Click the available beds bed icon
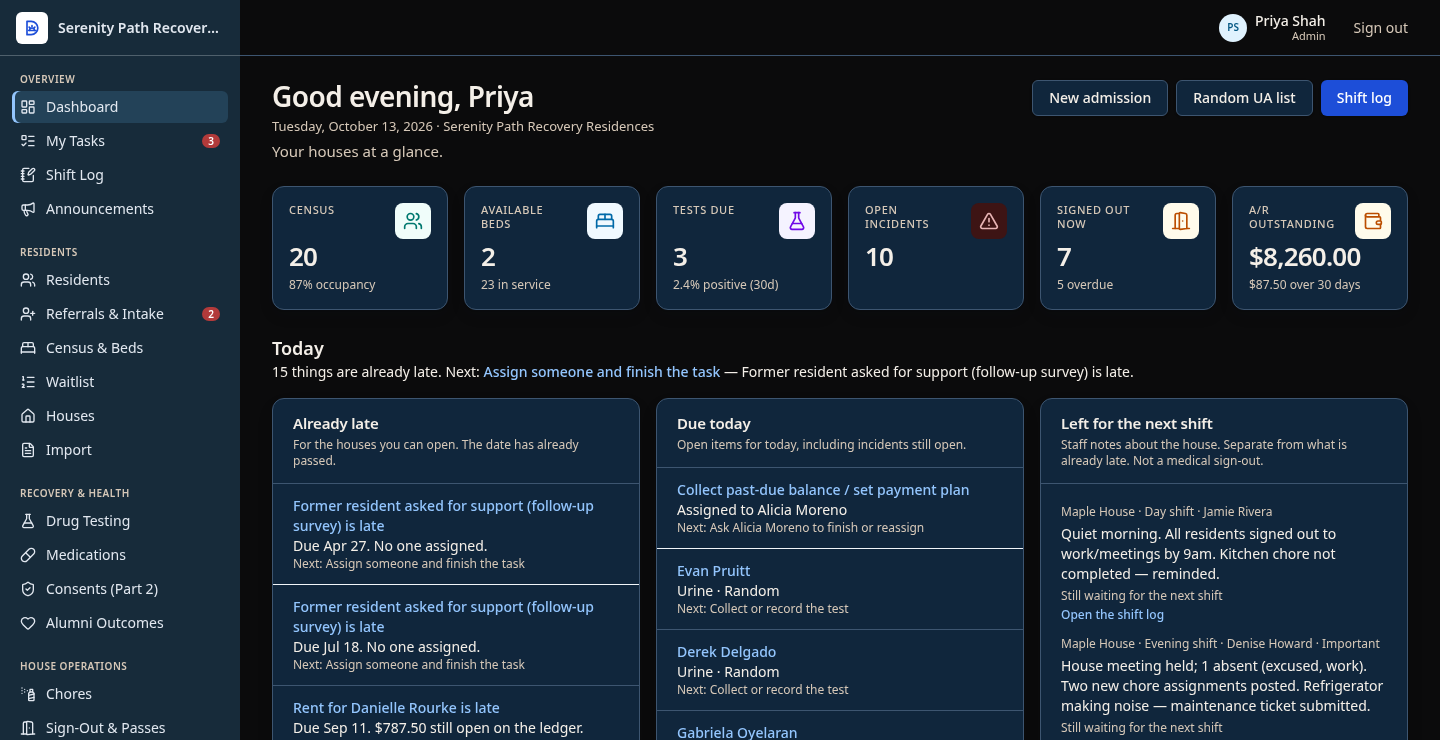The height and width of the screenshot is (740, 1440). click(x=605, y=221)
